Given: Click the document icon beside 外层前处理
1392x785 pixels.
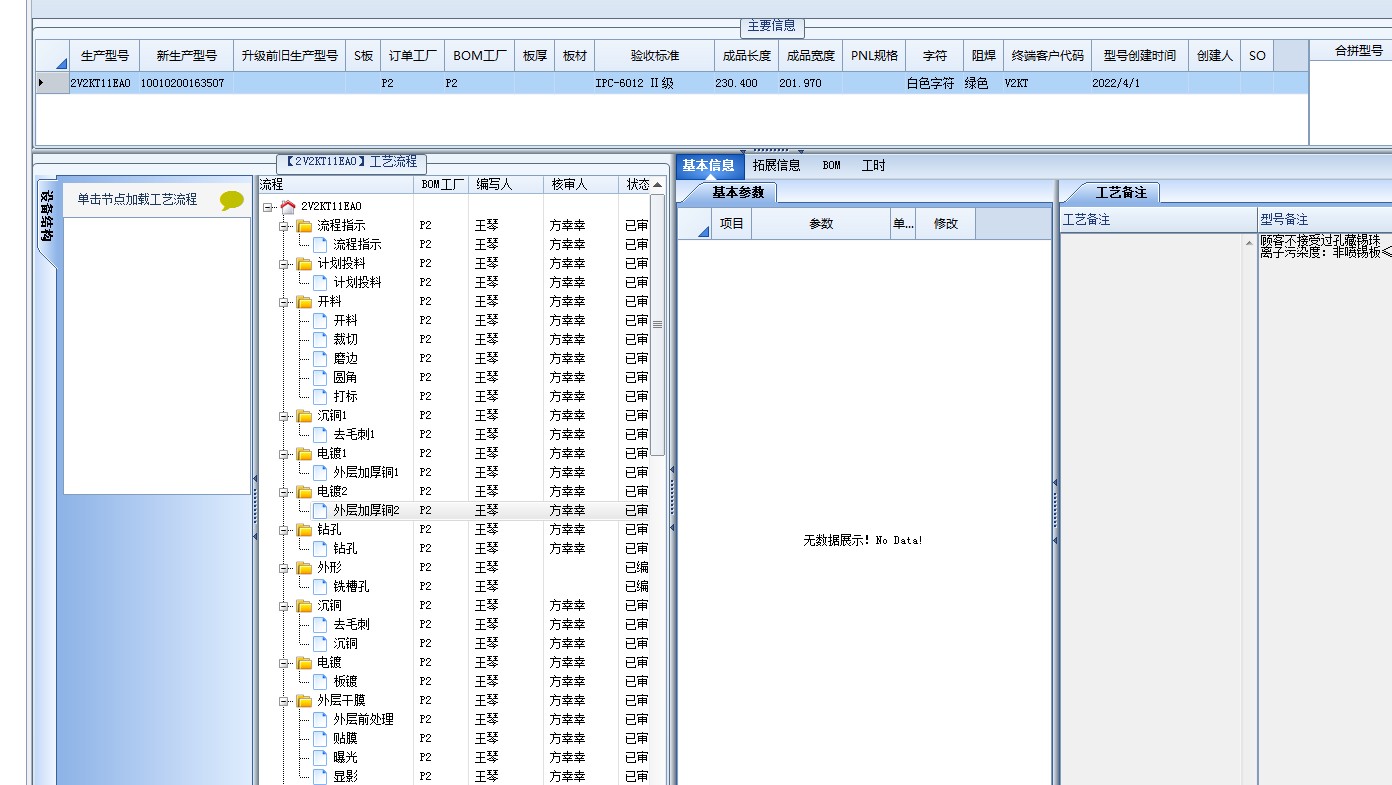Looking at the screenshot, I should tap(320, 719).
